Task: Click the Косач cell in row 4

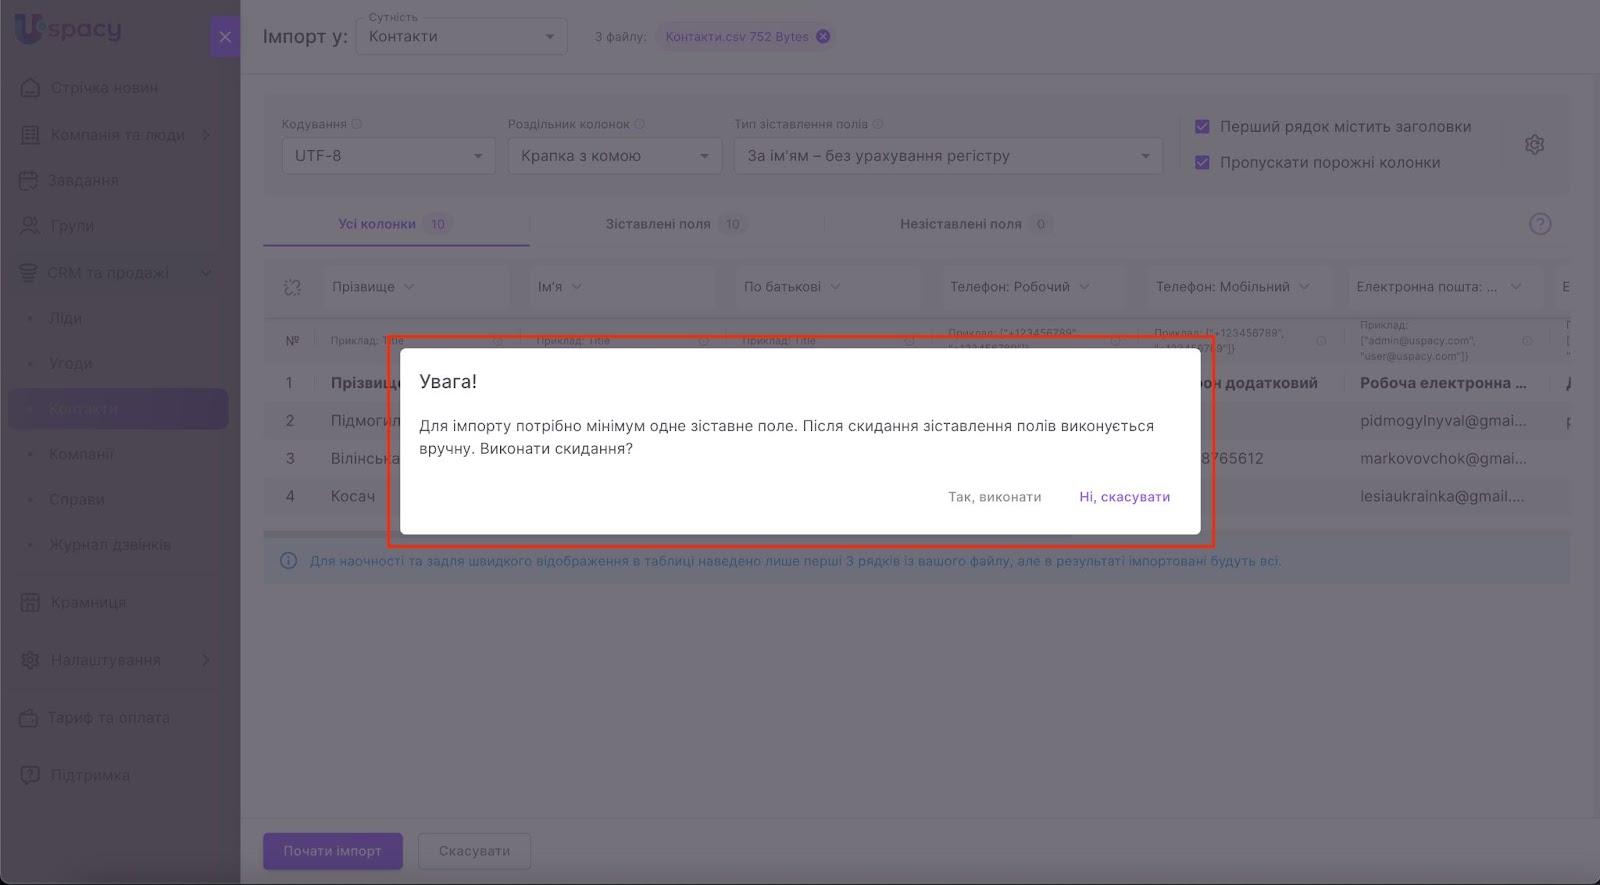Action: tap(353, 496)
